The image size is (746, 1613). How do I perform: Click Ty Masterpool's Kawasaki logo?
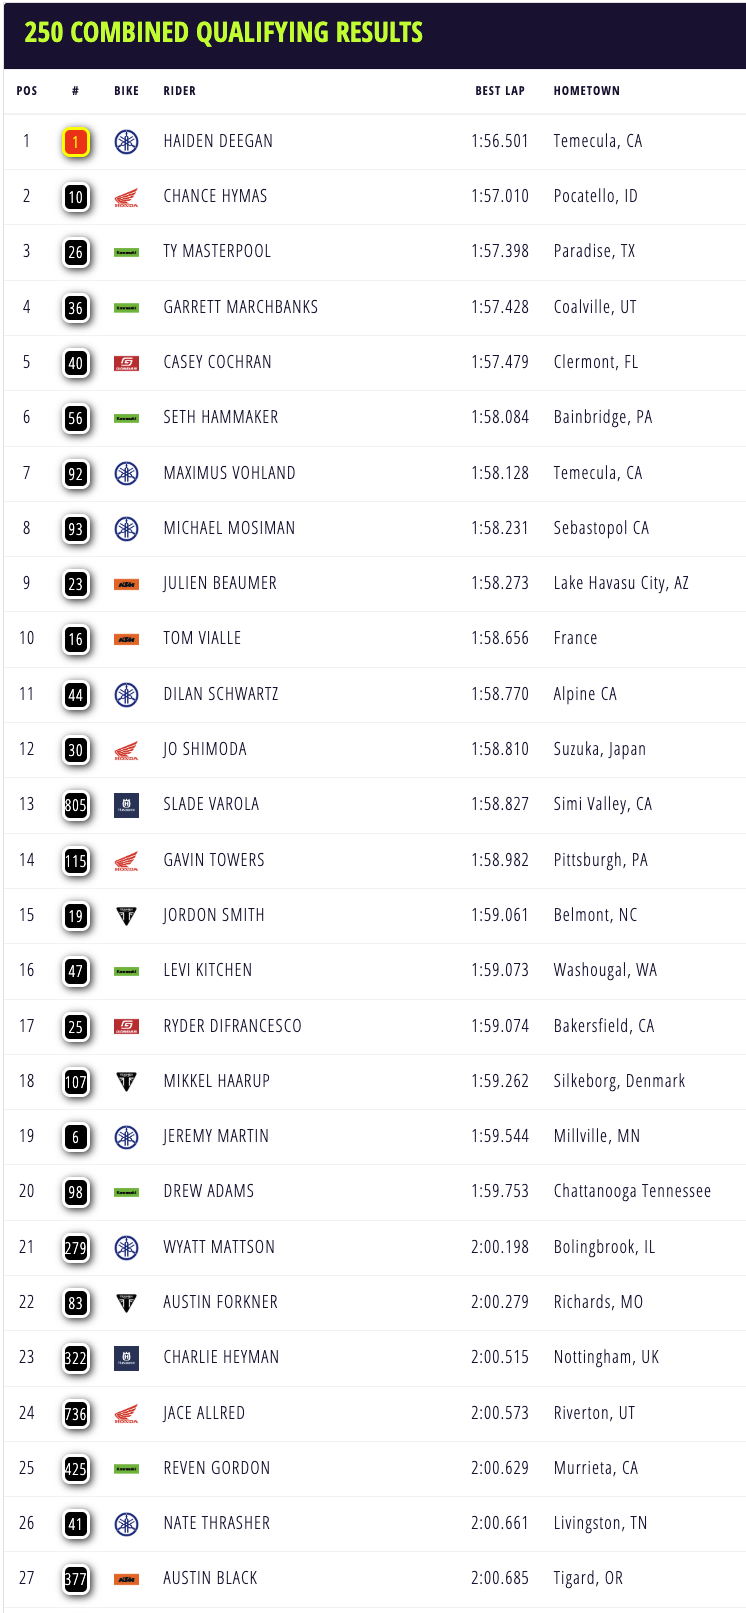(x=126, y=253)
